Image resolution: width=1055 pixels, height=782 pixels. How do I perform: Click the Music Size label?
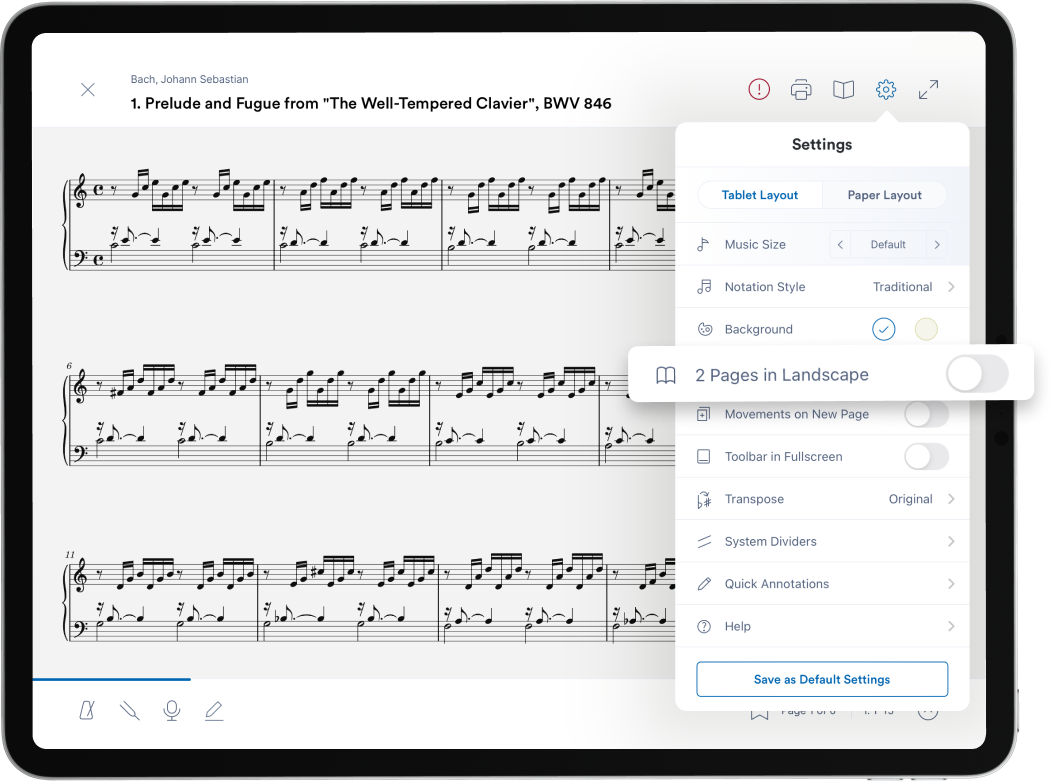click(x=755, y=244)
